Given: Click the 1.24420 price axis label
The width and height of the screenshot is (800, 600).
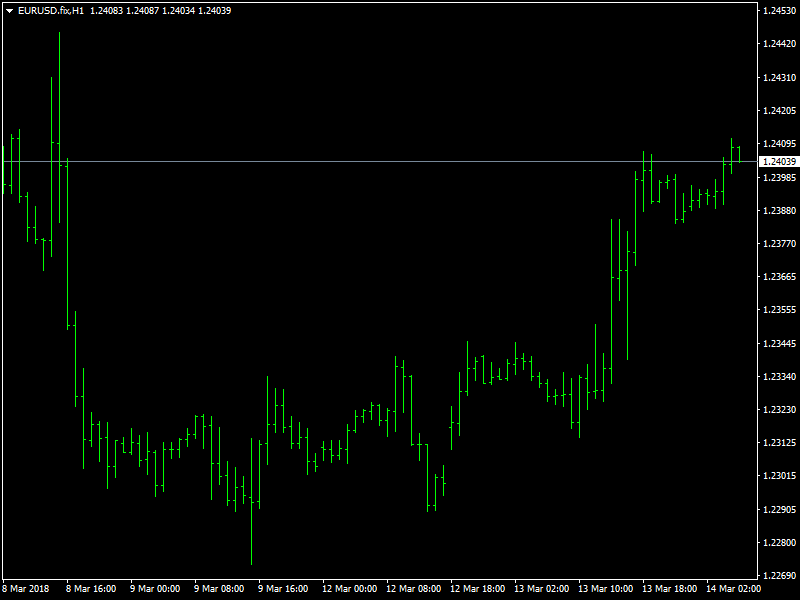Looking at the screenshot, I should [779, 44].
